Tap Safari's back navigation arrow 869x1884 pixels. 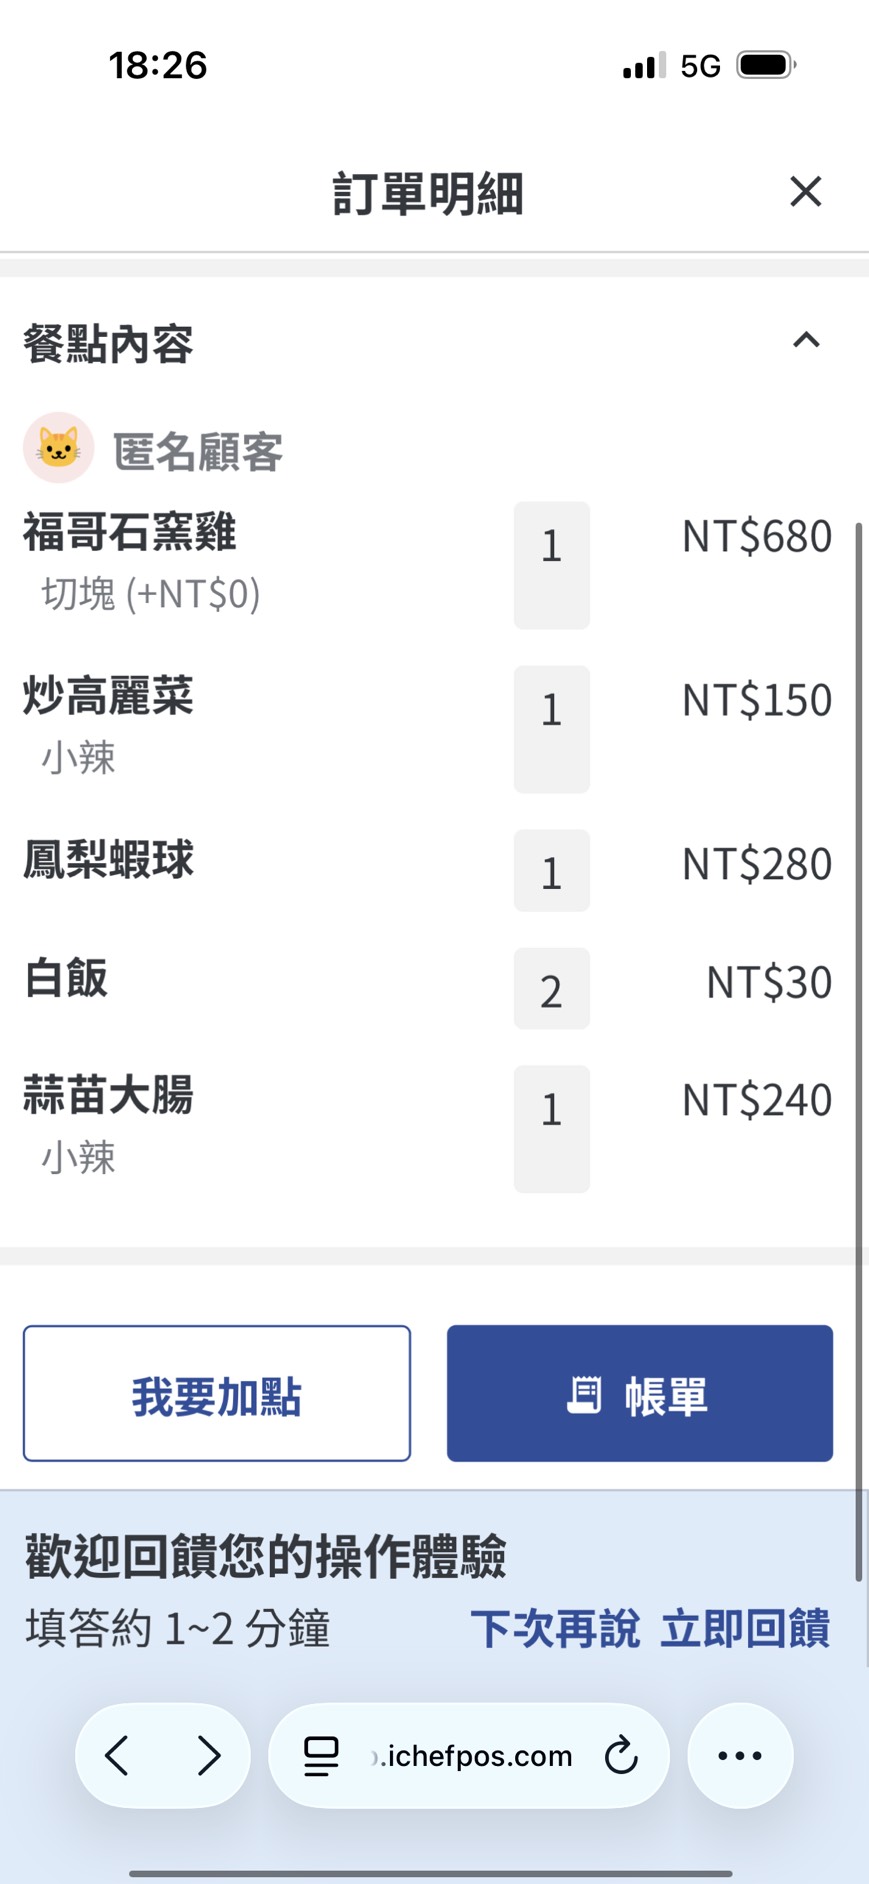(x=116, y=1755)
